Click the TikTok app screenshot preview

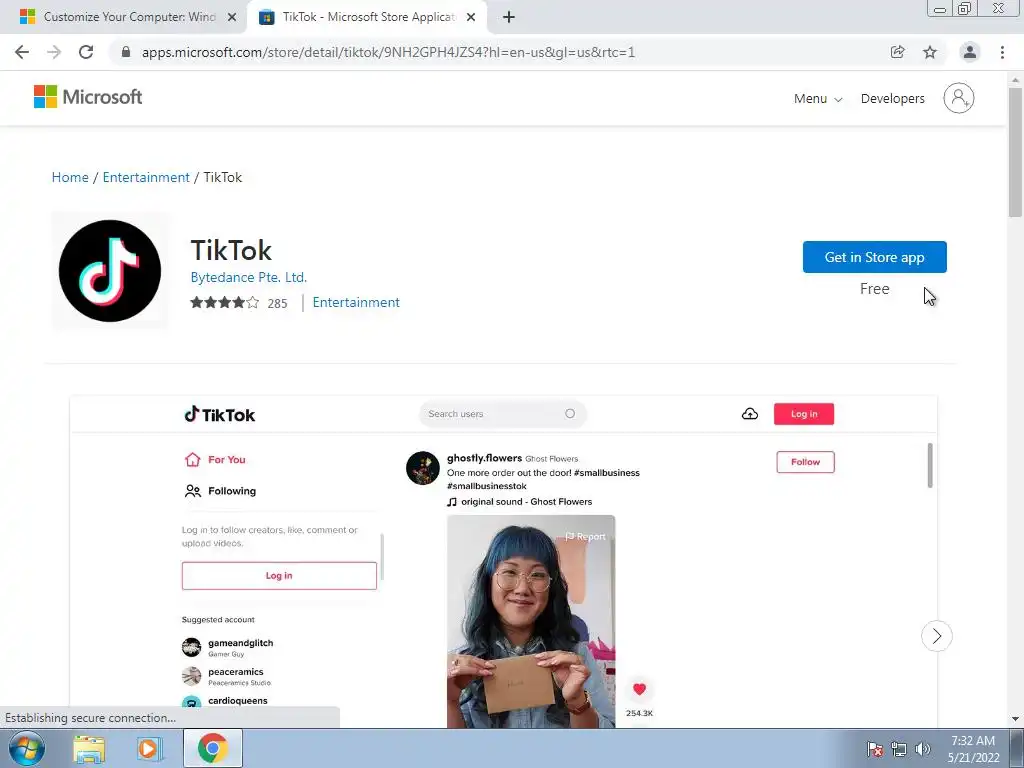(x=504, y=562)
